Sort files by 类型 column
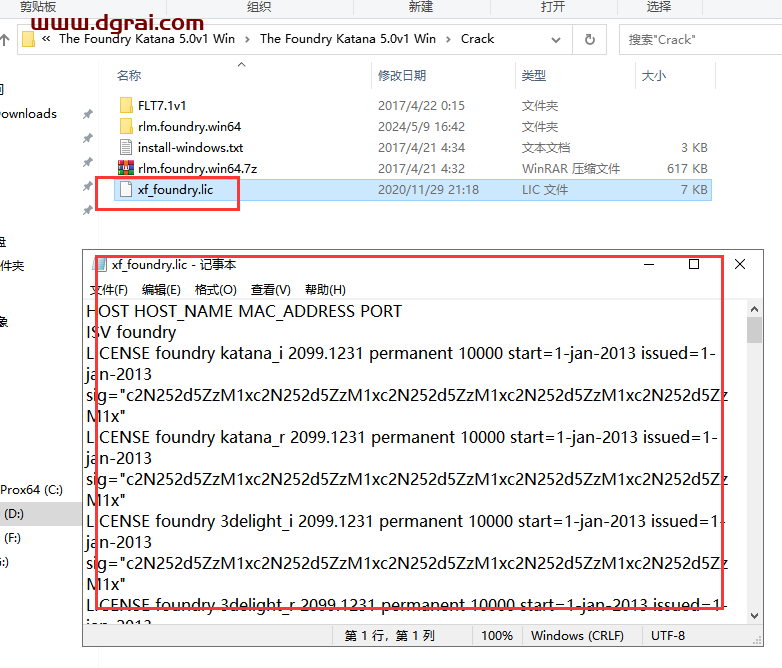782x668 pixels. (x=534, y=76)
